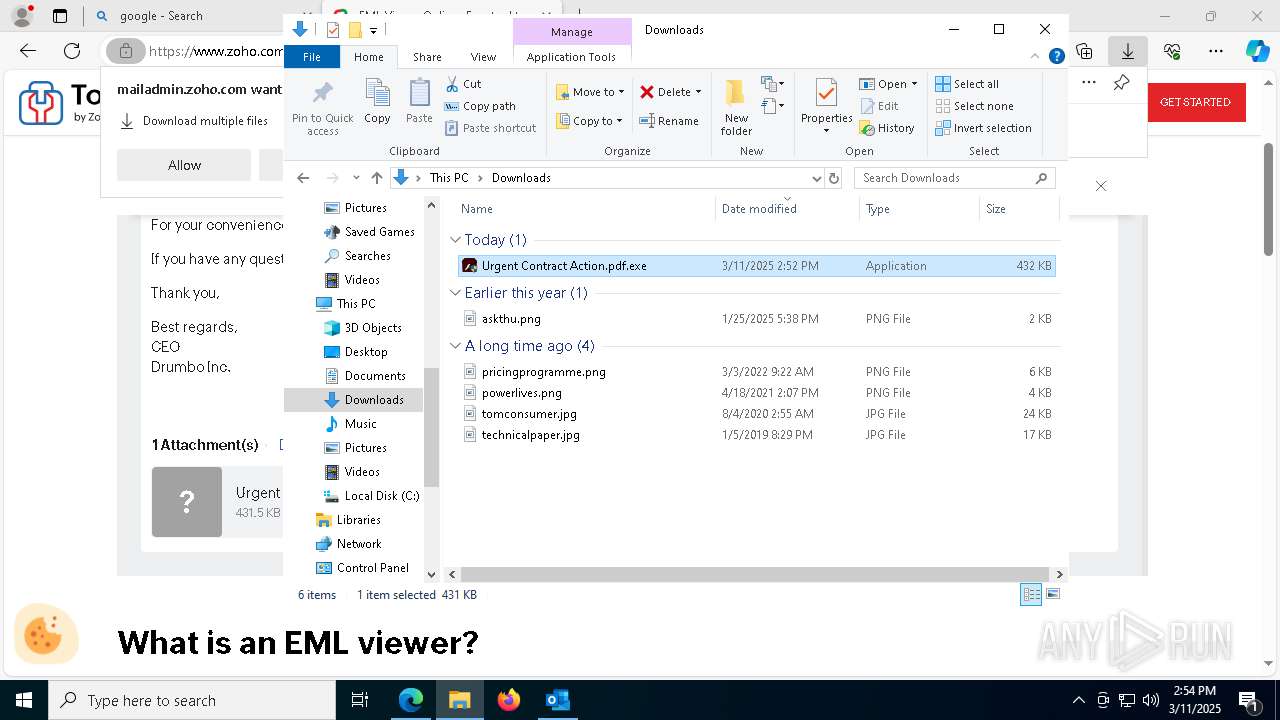This screenshot has width=1280, height=720.
Task: Refresh the Downloads folder view
Action: [x=833, y=178]
